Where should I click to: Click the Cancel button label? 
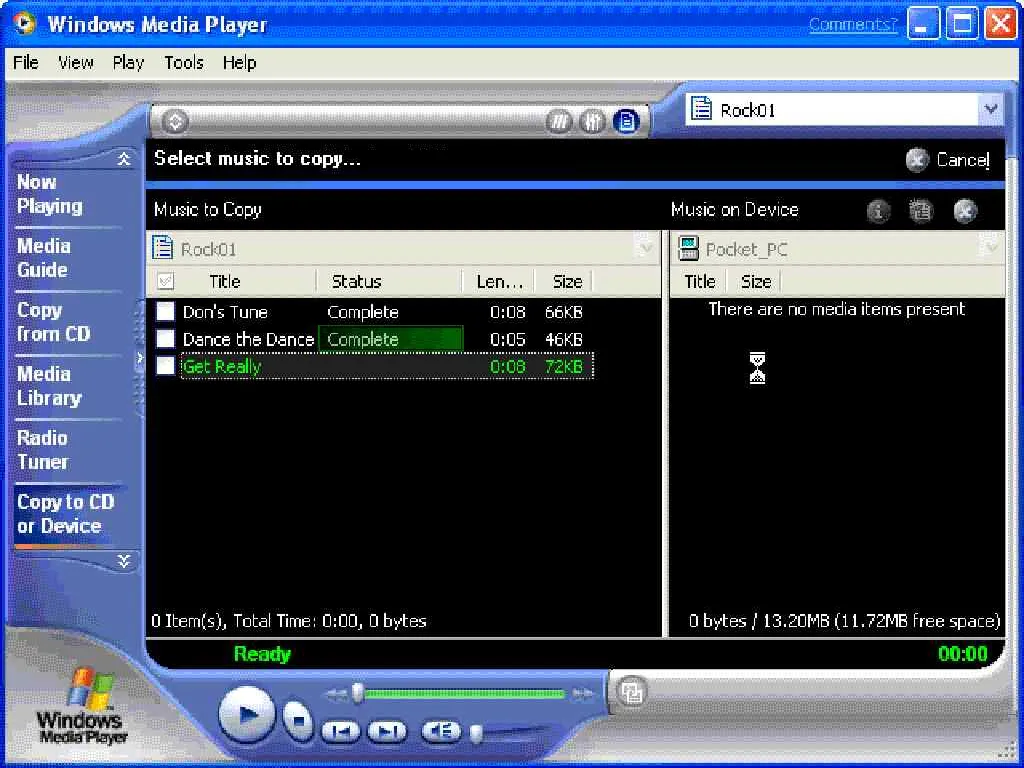pyautogui.click(x=963, y=160)
